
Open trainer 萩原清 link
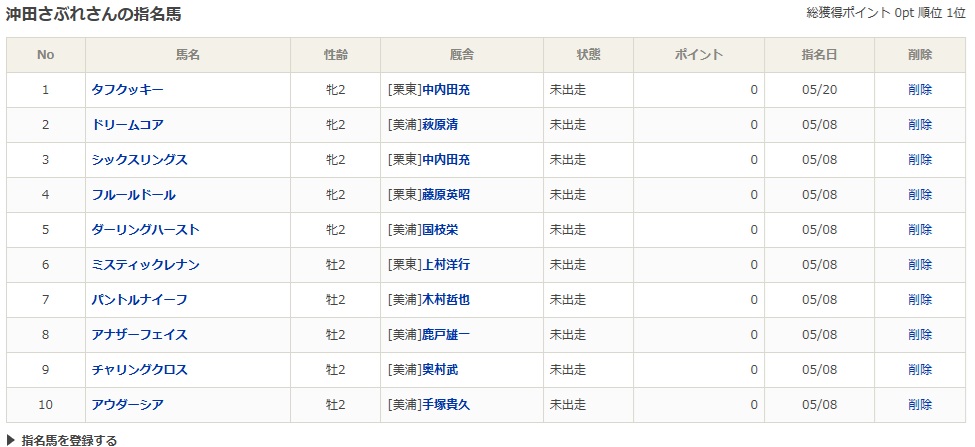coord(440,124)
